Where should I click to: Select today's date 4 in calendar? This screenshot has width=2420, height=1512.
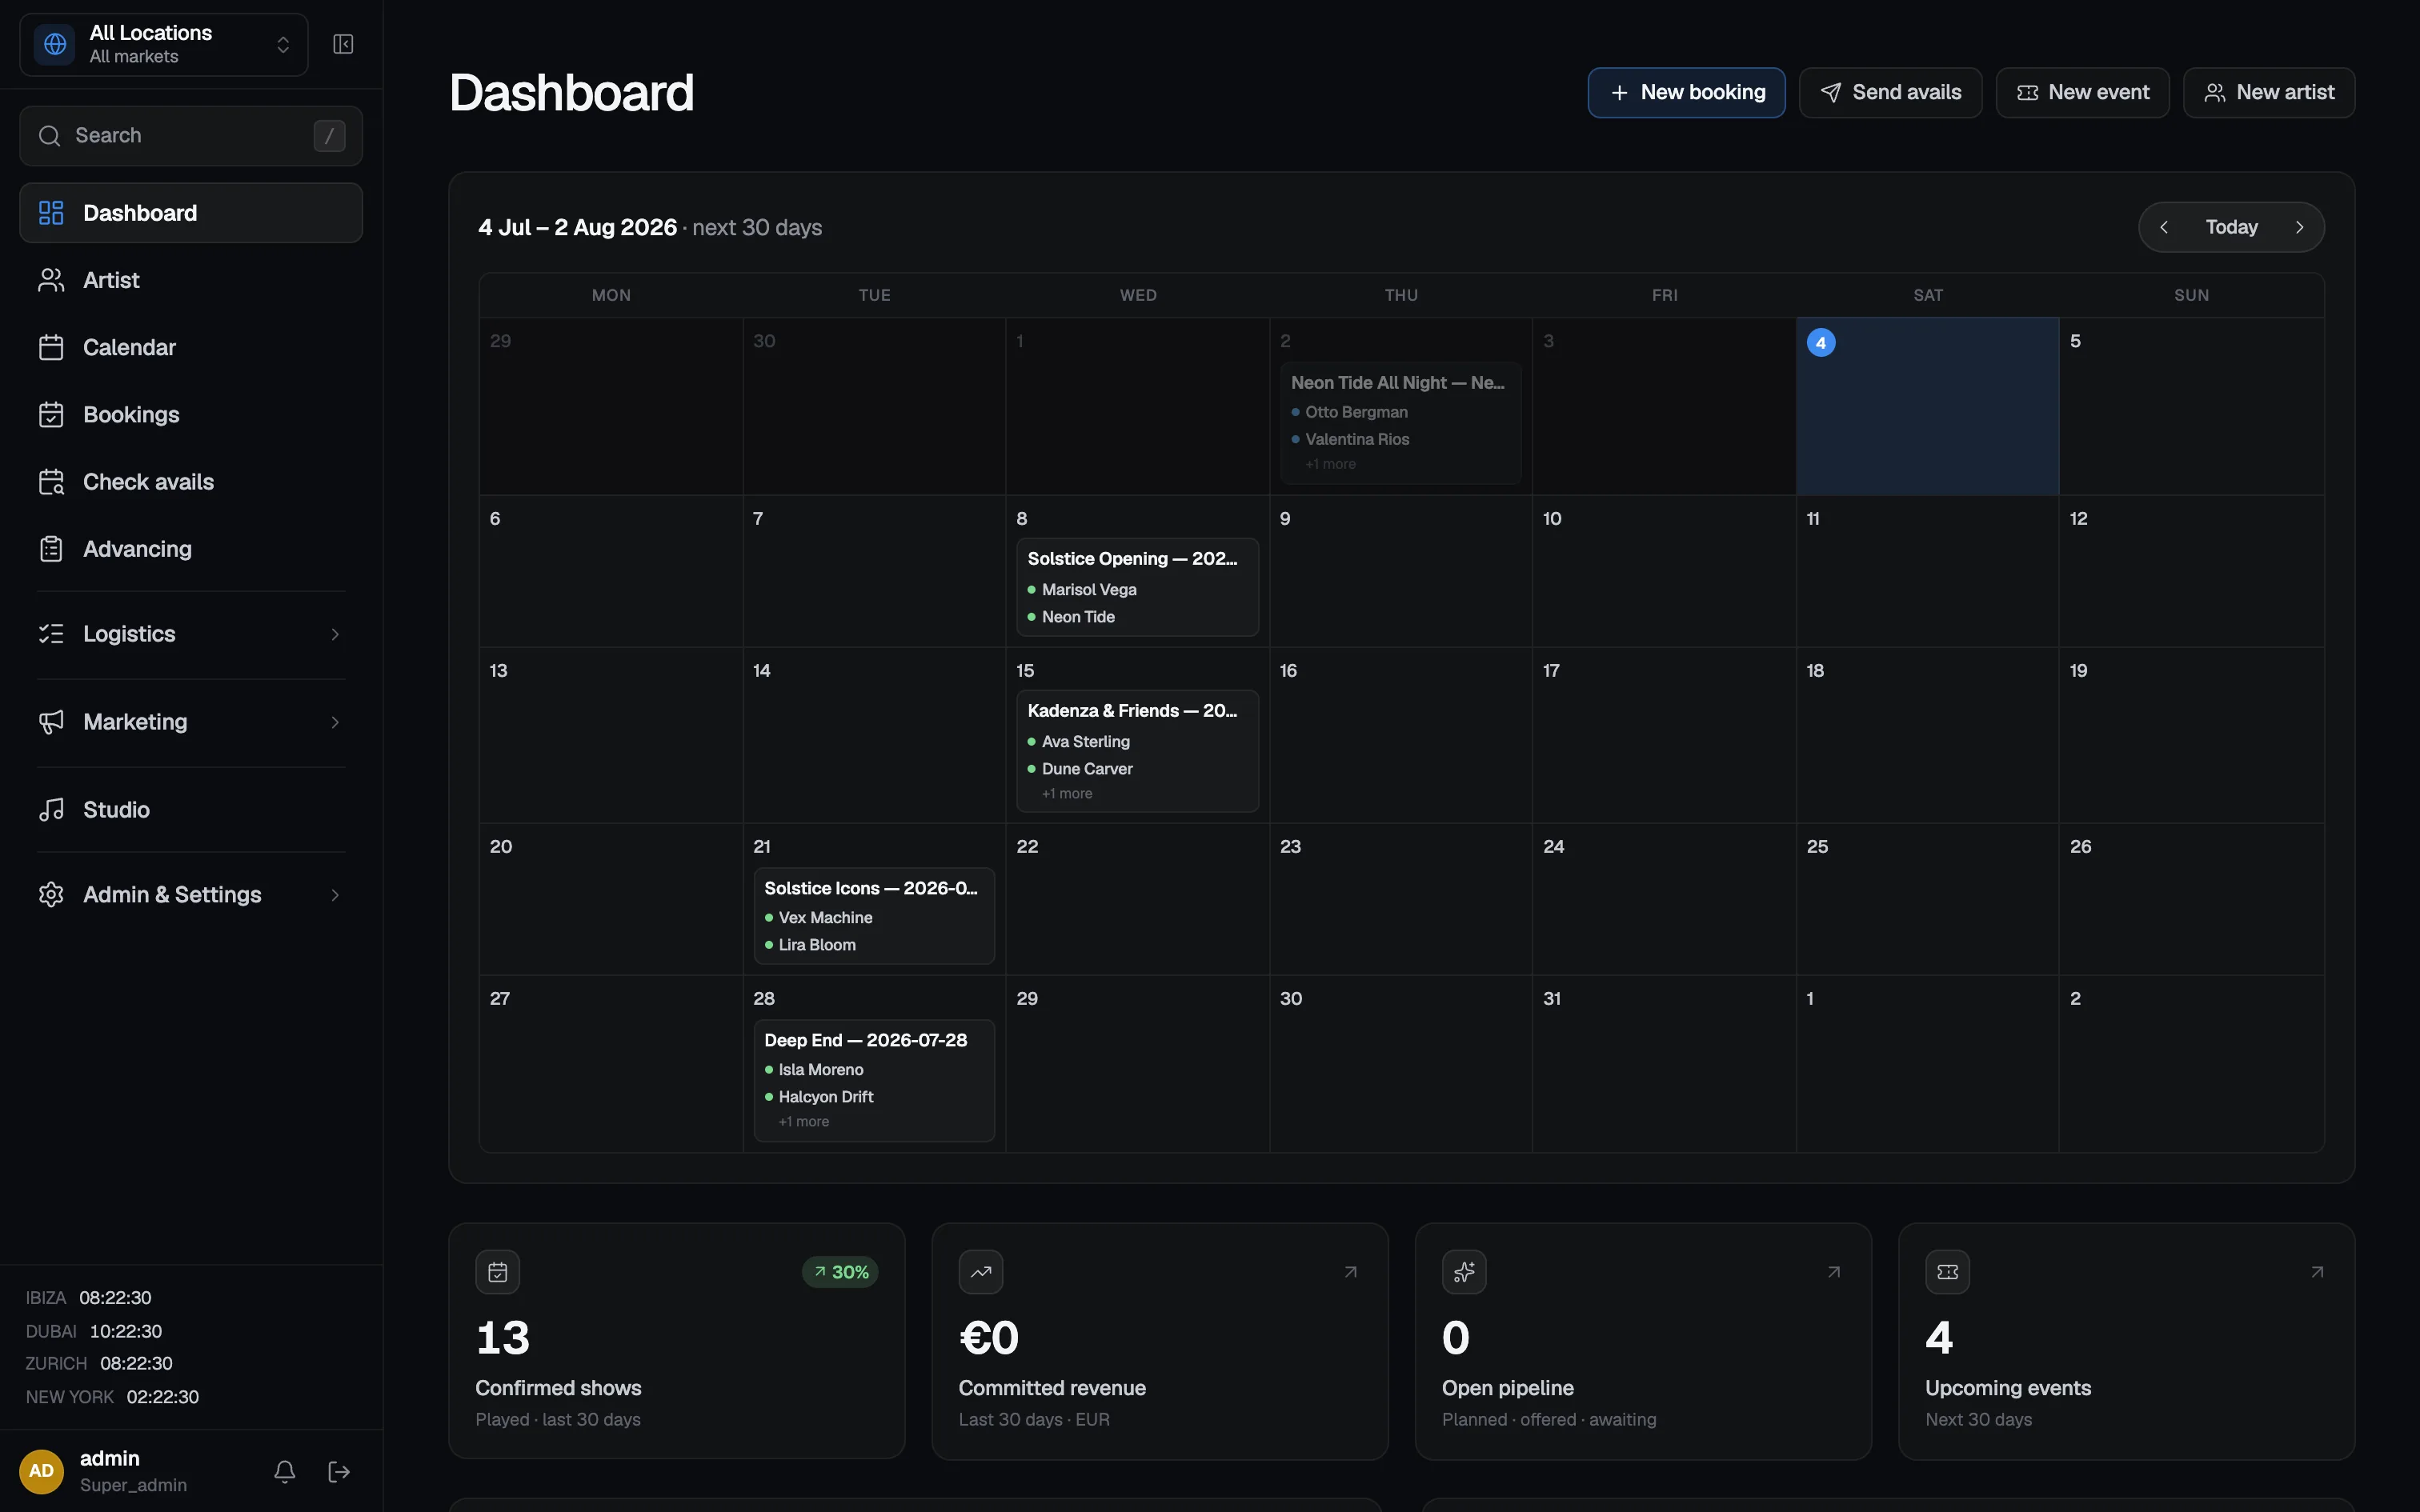[x=1821, y=342]
